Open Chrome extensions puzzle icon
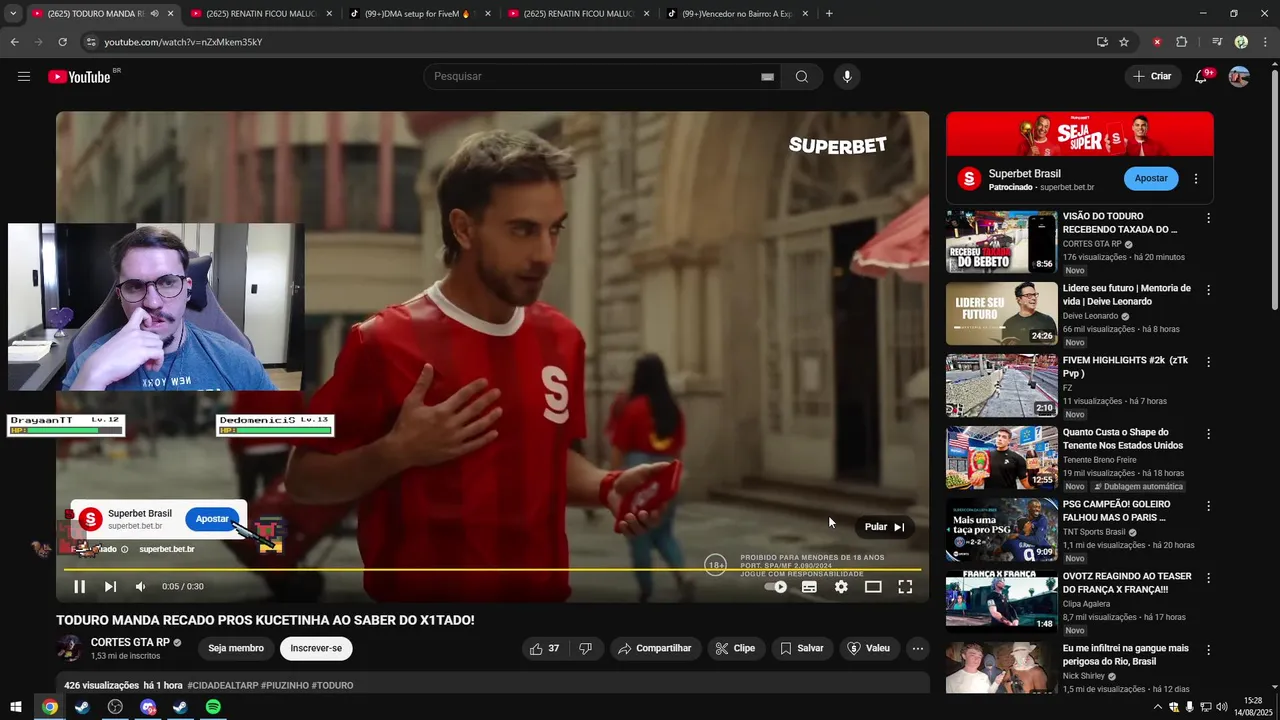This screenshot has width=1280, height=720. click(x=1182, y=42)
